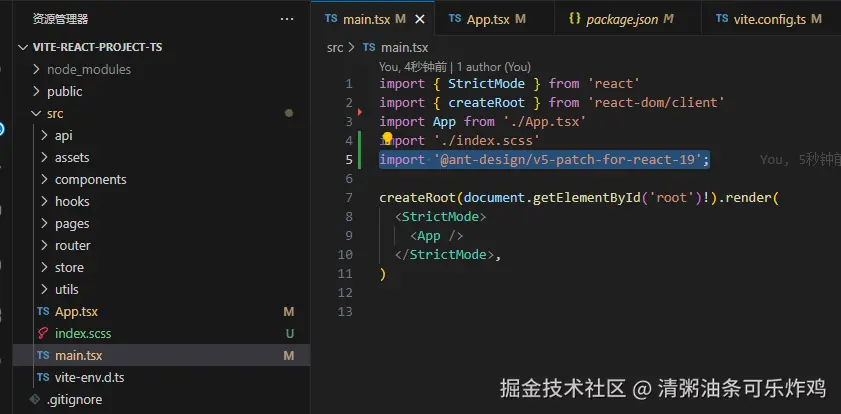Click the TS icon beside vite-env.d.ts

point(43,377)
